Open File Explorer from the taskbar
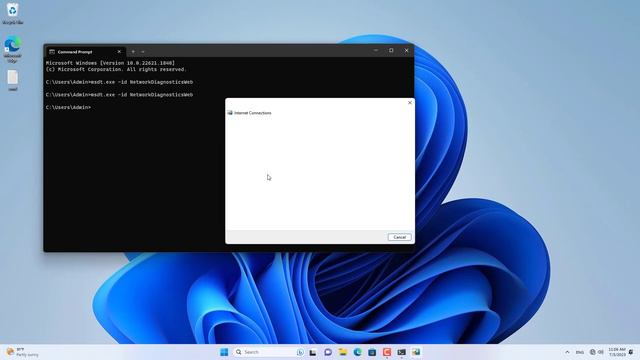 pyautogui.click(x=342, y=352)
